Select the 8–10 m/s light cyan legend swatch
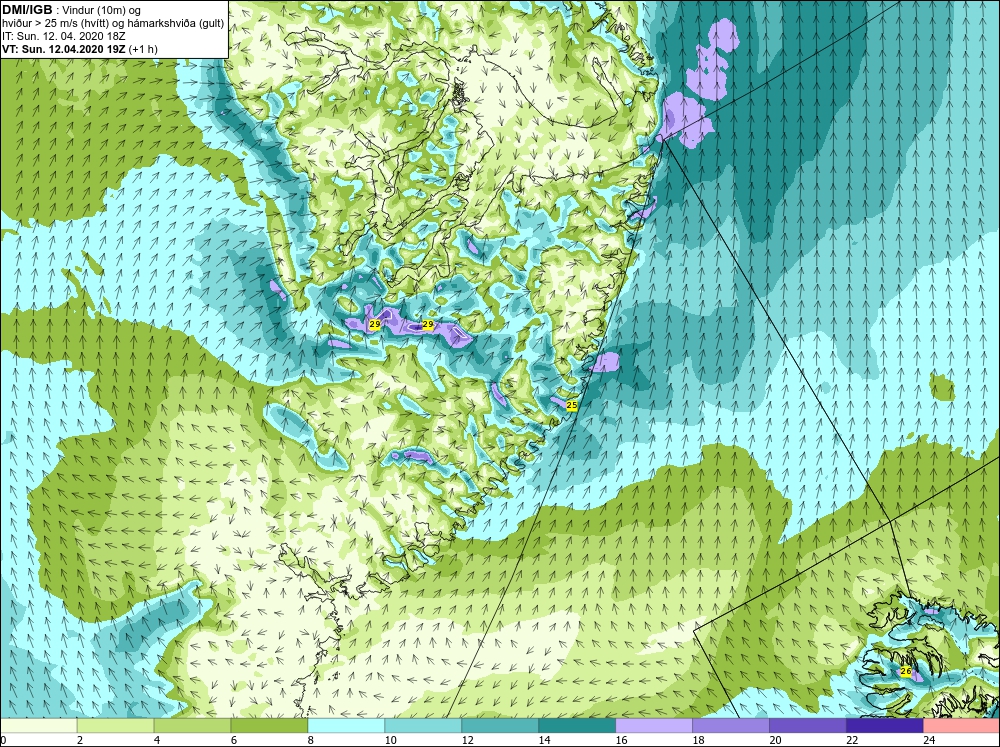The width and height of the screenshot is (1000, 747). [x=346, y=726]
